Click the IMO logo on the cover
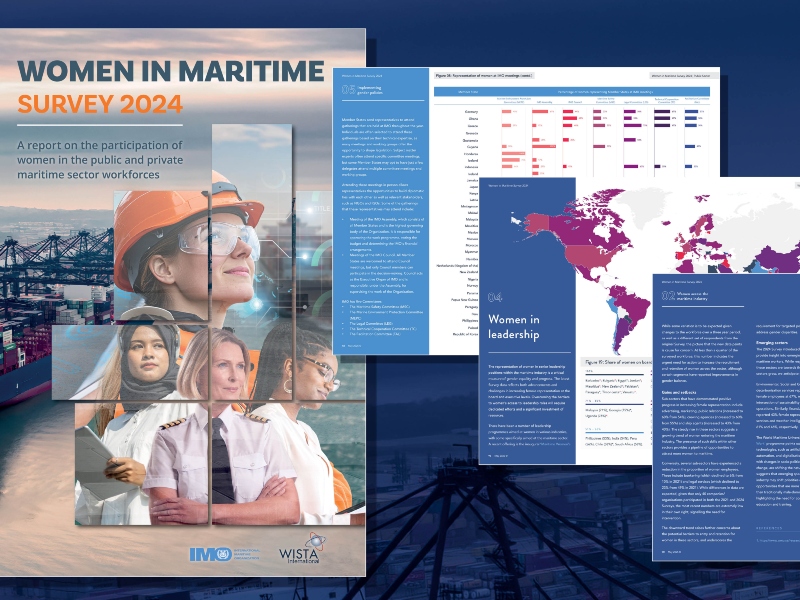This screenshot has height=600, width=800. pos(224,554)
